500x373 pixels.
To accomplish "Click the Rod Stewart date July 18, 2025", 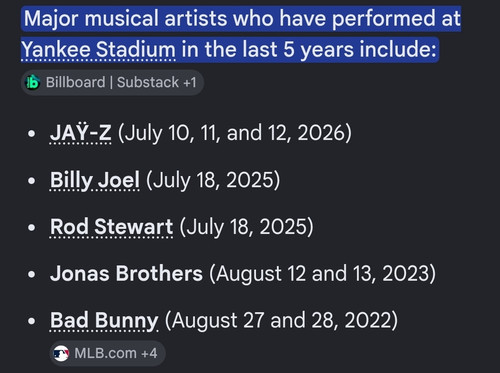I will click(246, 227).
